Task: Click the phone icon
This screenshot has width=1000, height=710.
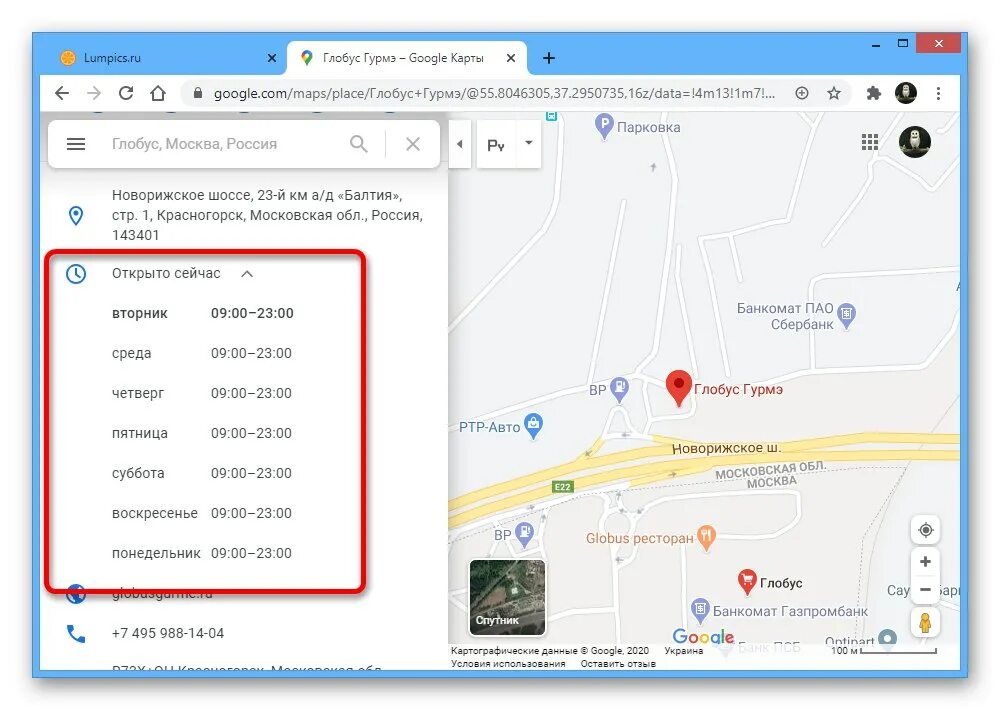Action: [76, 633]
